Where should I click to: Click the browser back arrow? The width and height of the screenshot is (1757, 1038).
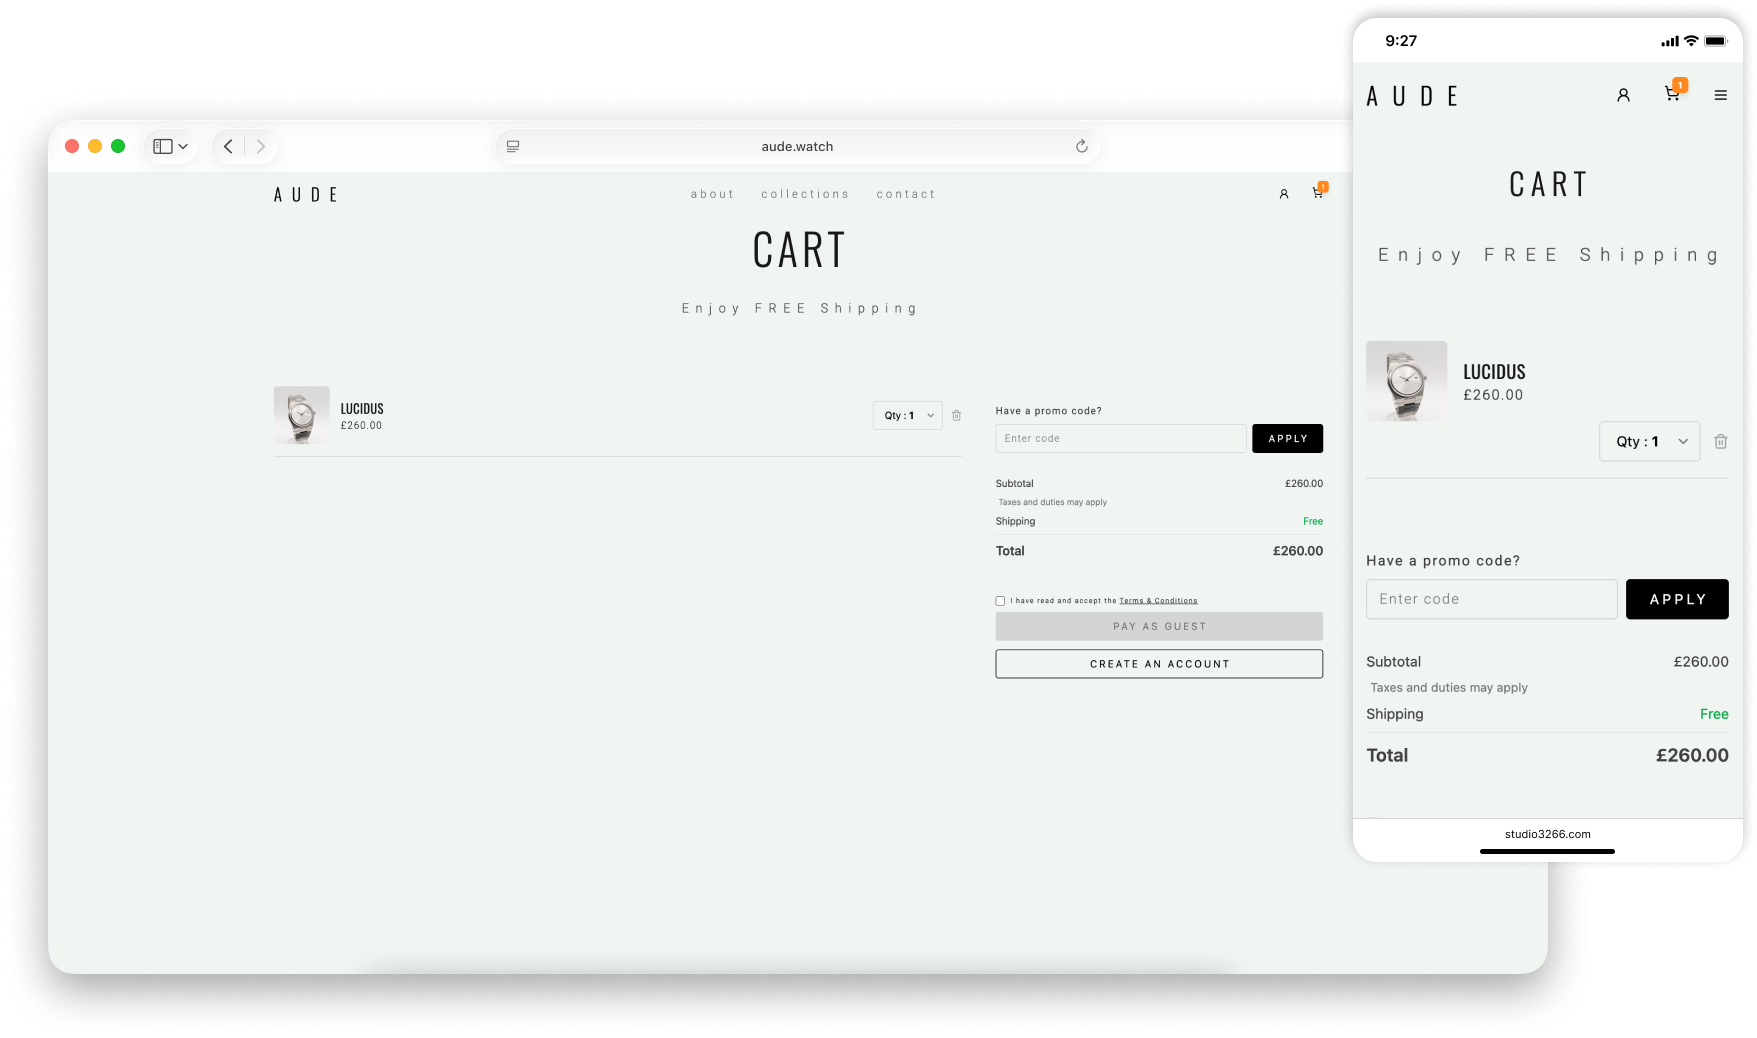(228, 146)
